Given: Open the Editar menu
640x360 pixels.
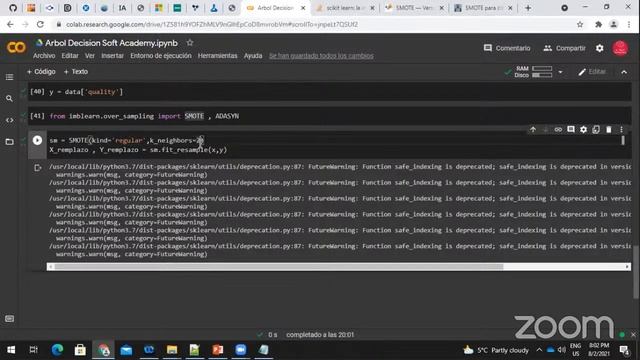Looking at the screenshot, I should [x=70, y=56].
